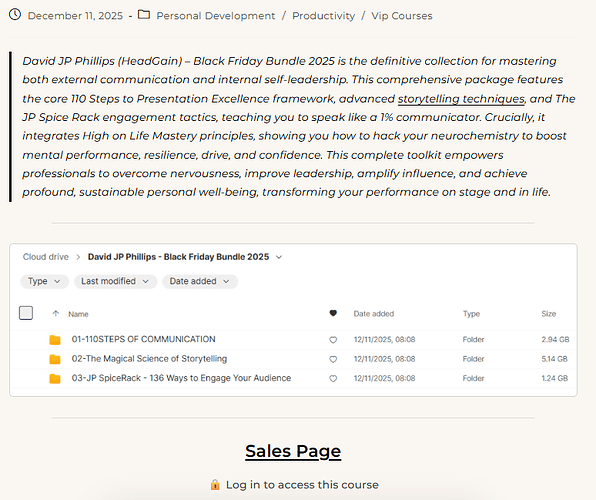Open the Personal Development category link
596x500 pixels.
[216, 16]
